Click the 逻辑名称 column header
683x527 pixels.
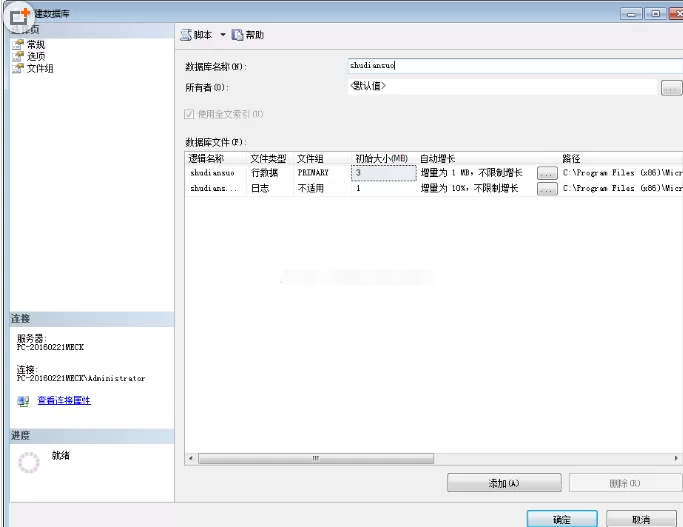click(206, 159)
